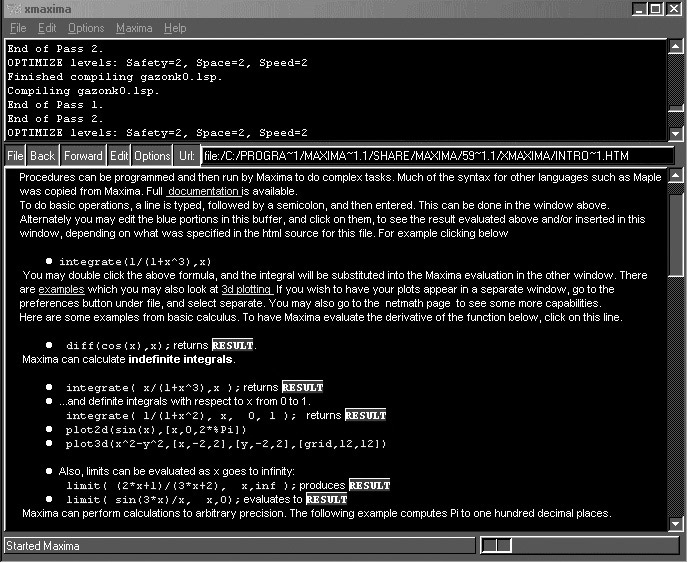Click 'indefinite integrals' bold text

(180, 359)
